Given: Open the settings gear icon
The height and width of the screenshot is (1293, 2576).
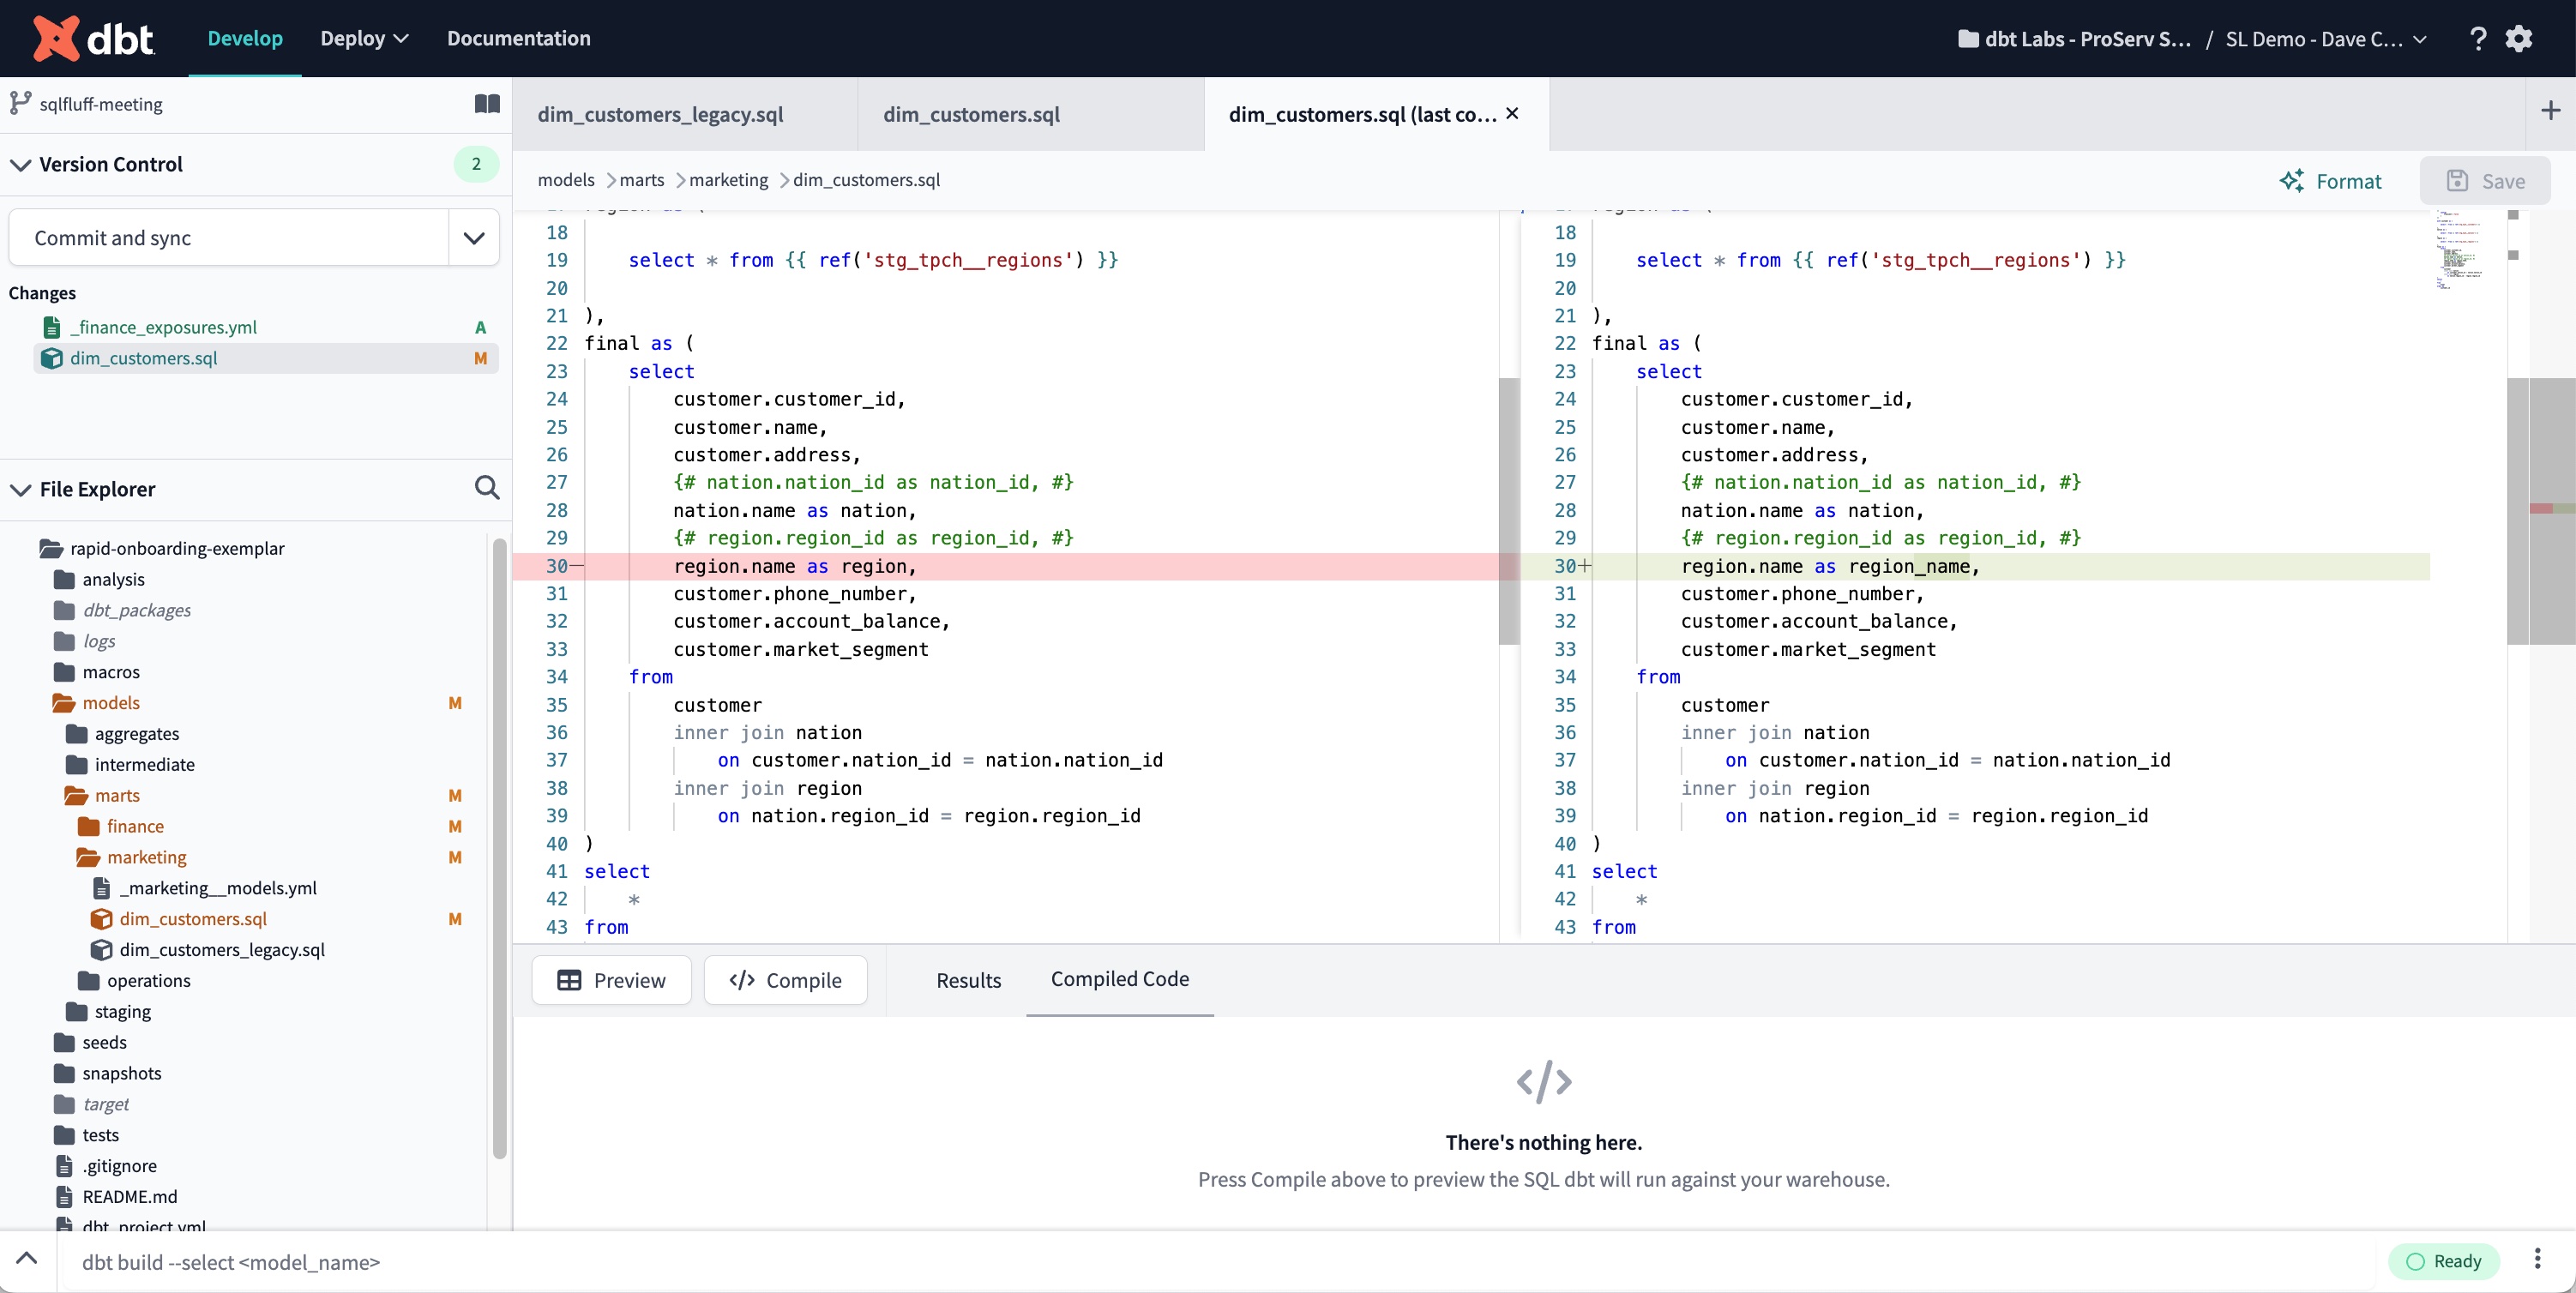Looking at the screenshot, I should click(x=2520, y=39).
